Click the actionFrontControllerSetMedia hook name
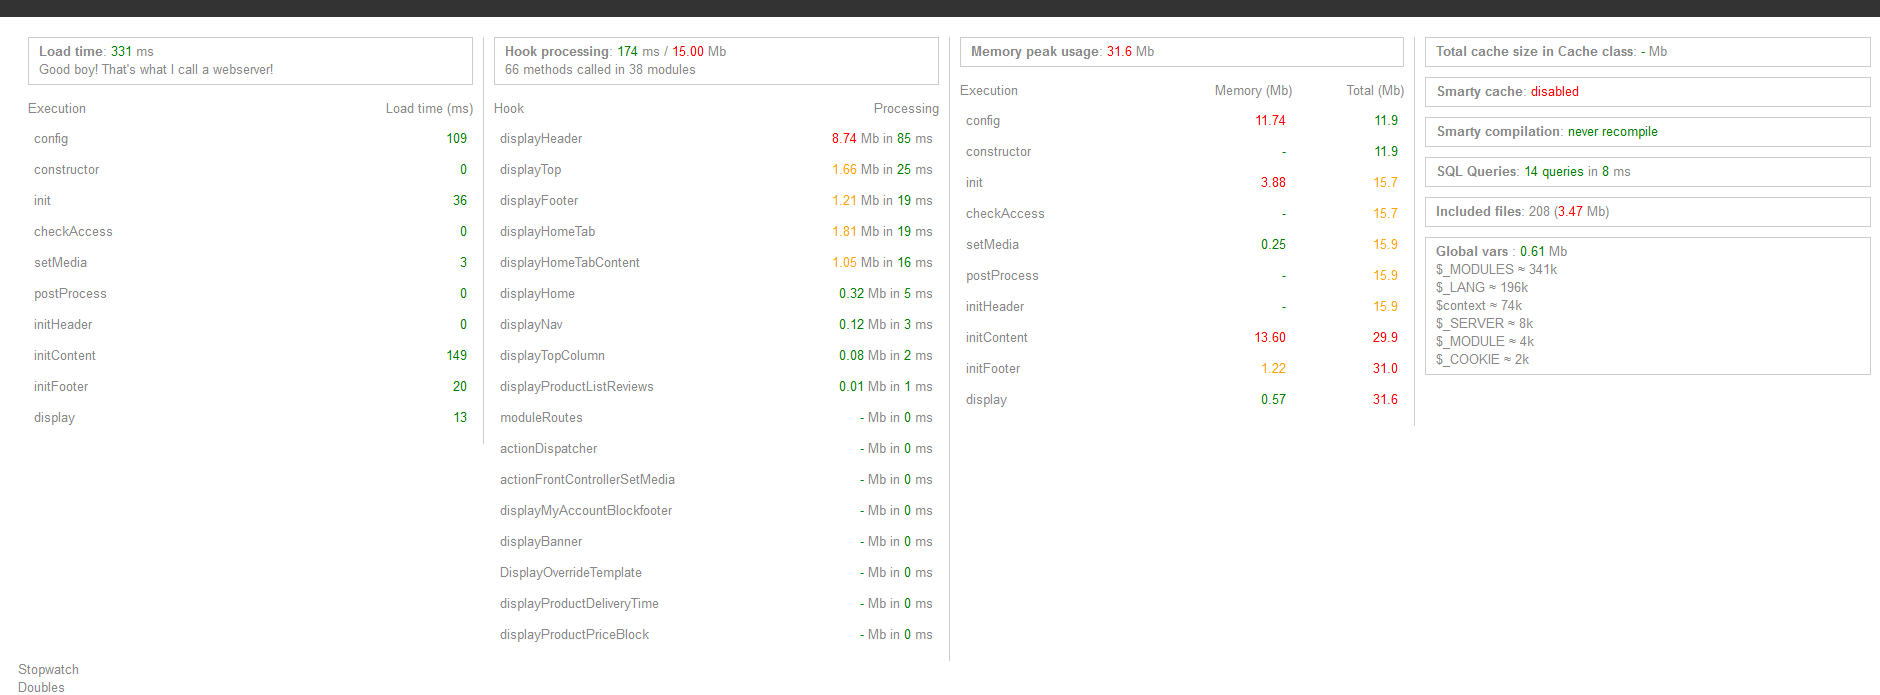The width and height of the screenshot is (1880, 695). (x=587, y=480)
